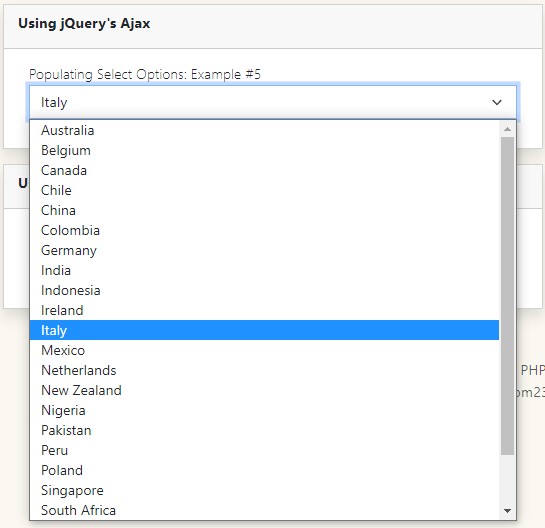Choose Pakistan from the dropdown list
This screenshot has width=545, height=528.
point(265,430)
